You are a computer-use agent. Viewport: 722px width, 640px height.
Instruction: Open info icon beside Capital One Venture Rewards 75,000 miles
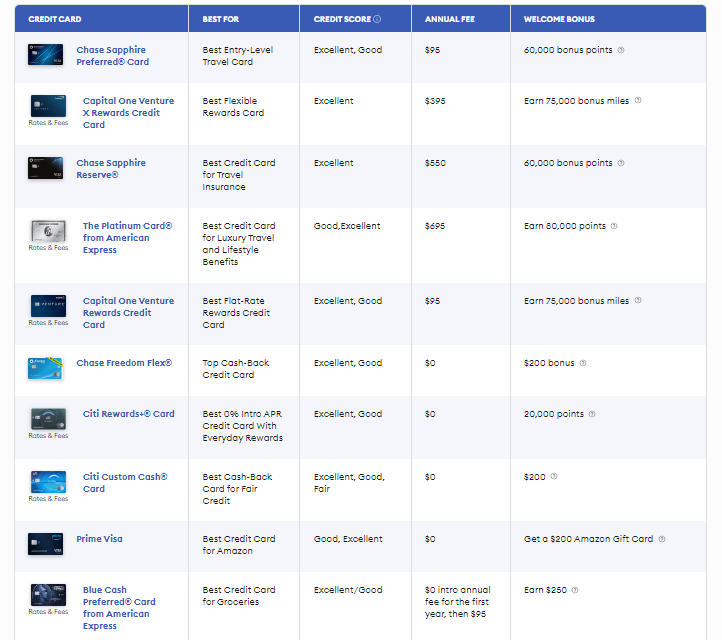638,300
